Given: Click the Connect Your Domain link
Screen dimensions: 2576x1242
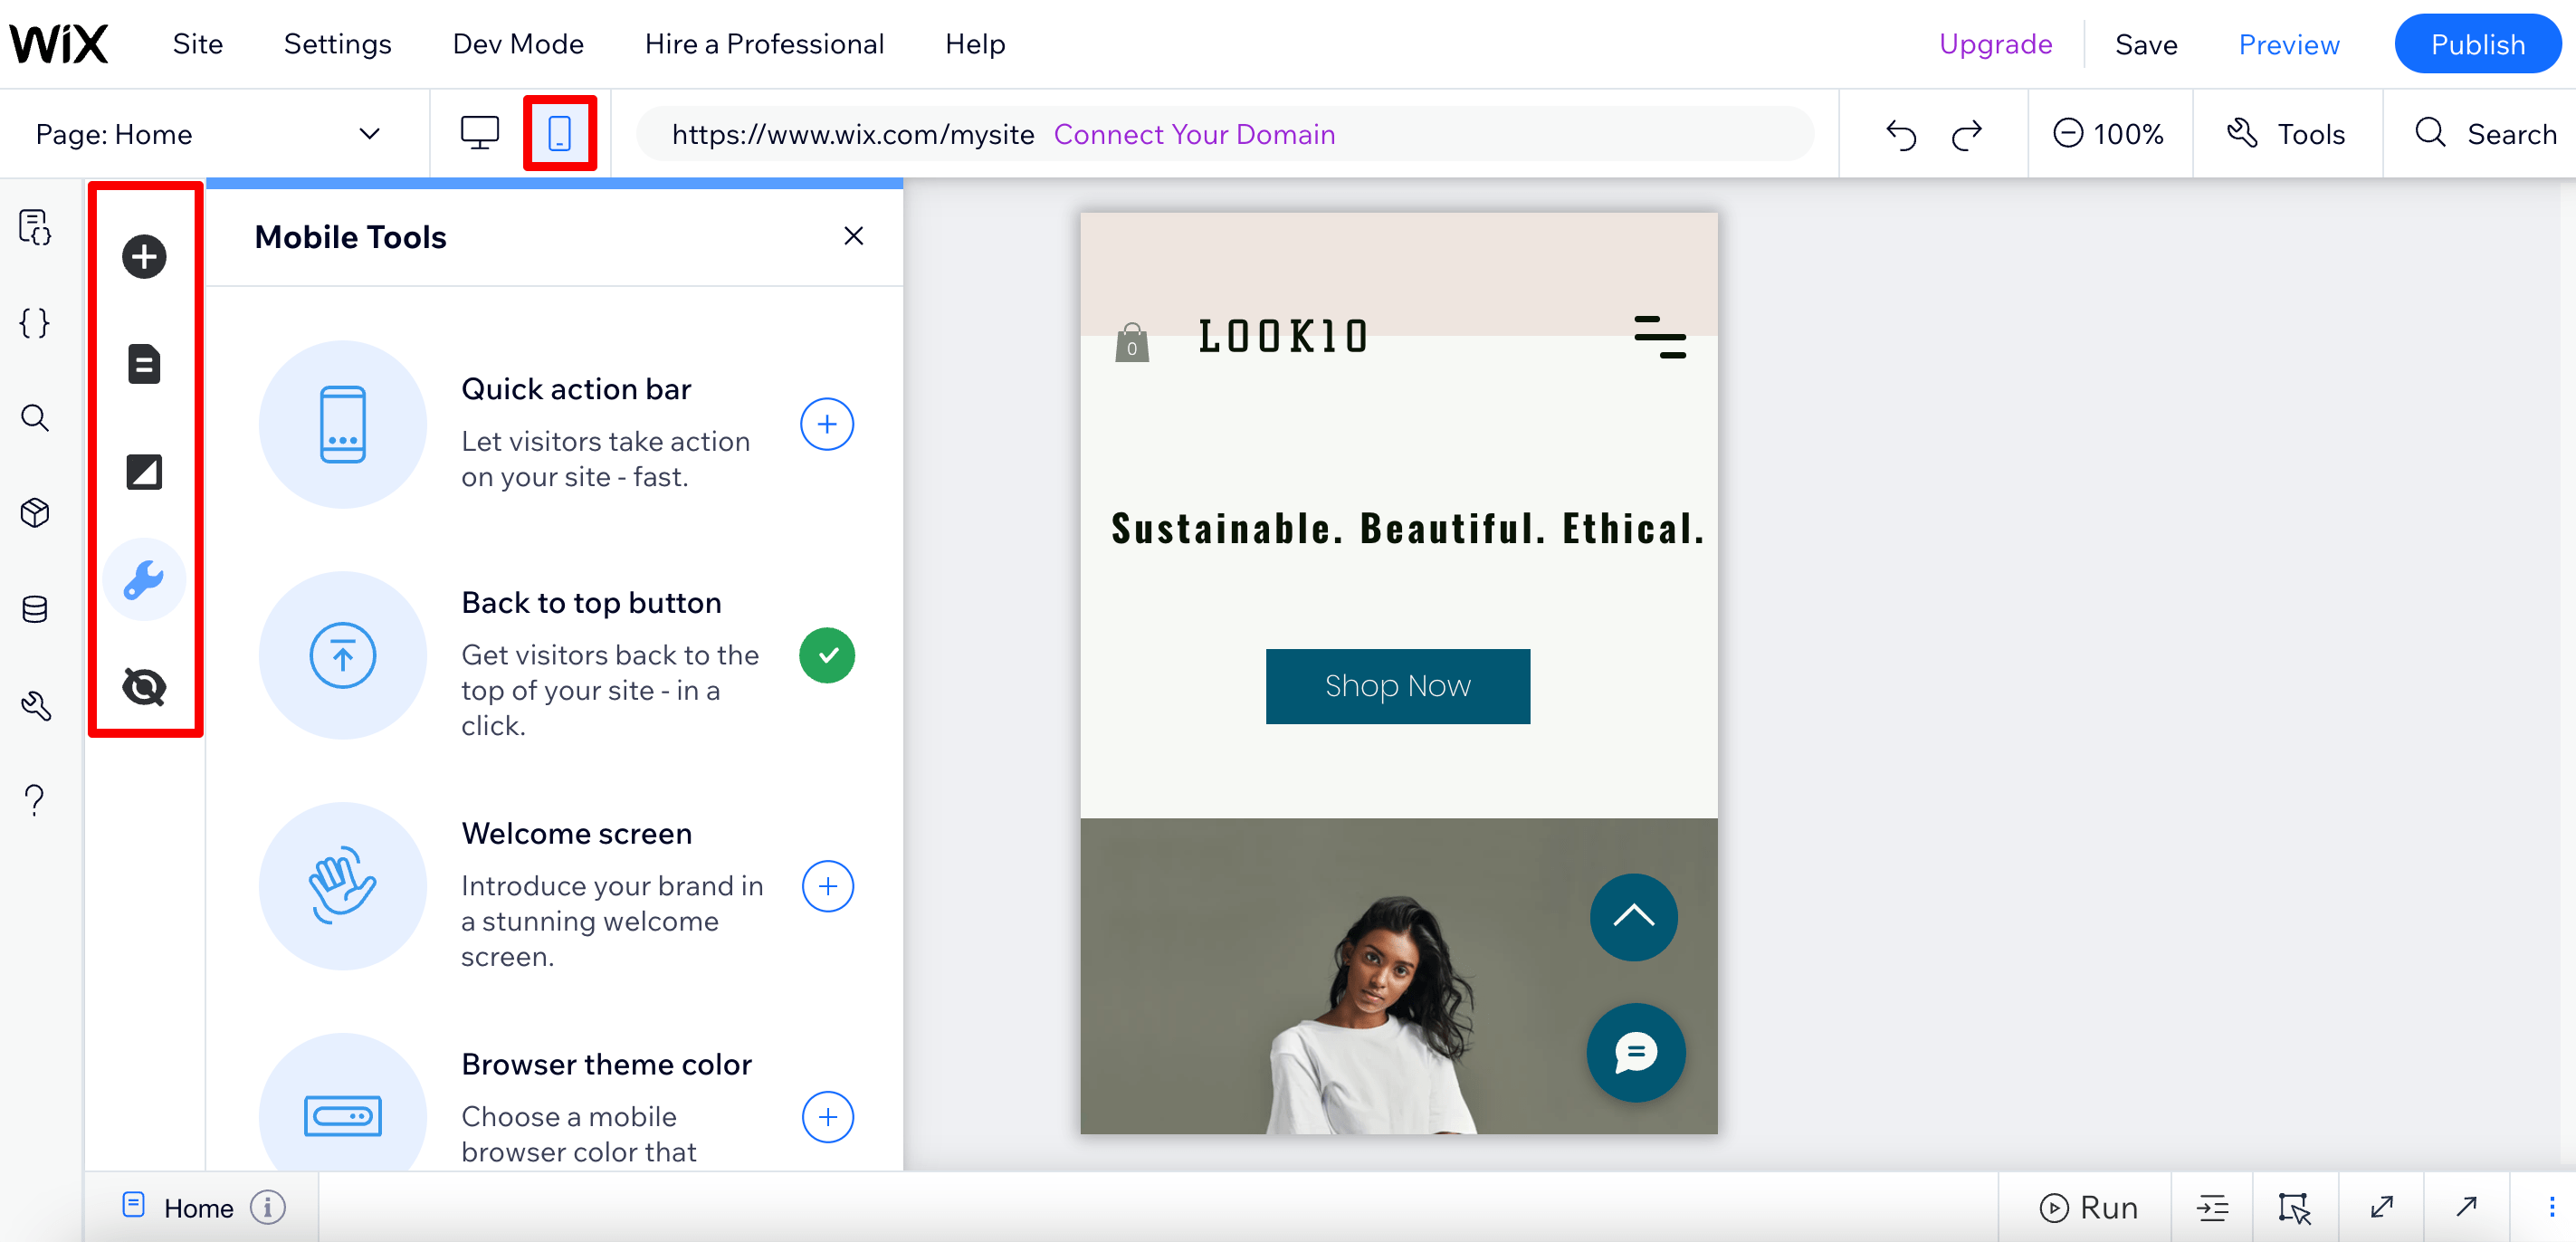Looking at the screenshot, I should [x=1194, y=134].
